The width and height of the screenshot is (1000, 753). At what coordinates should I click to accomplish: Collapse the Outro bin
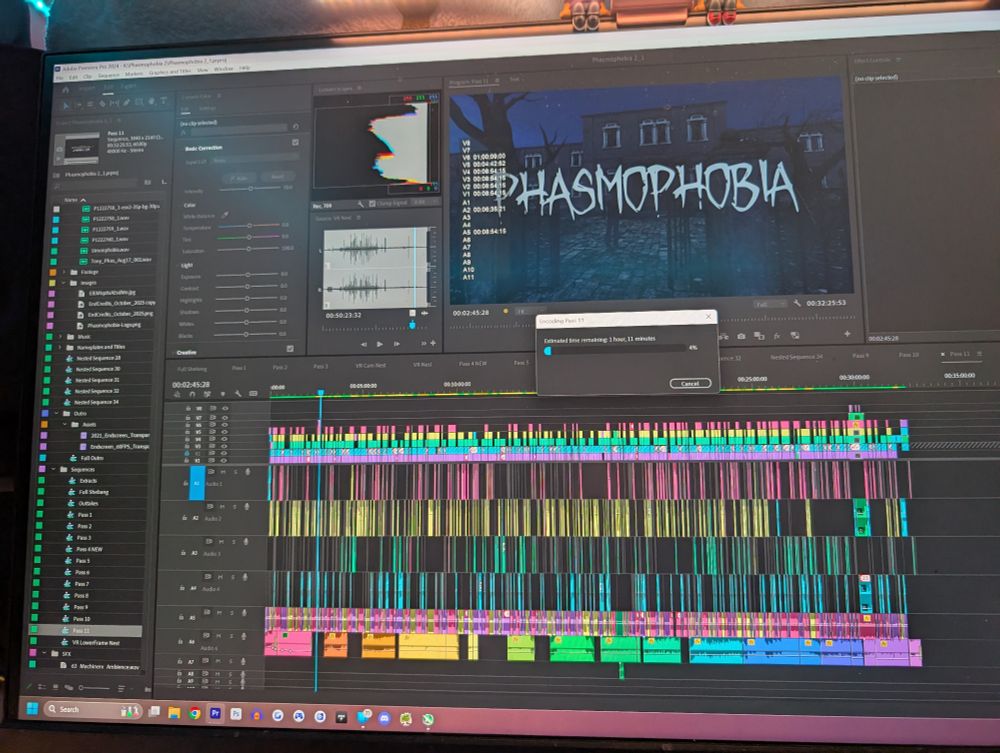(57, 413)
